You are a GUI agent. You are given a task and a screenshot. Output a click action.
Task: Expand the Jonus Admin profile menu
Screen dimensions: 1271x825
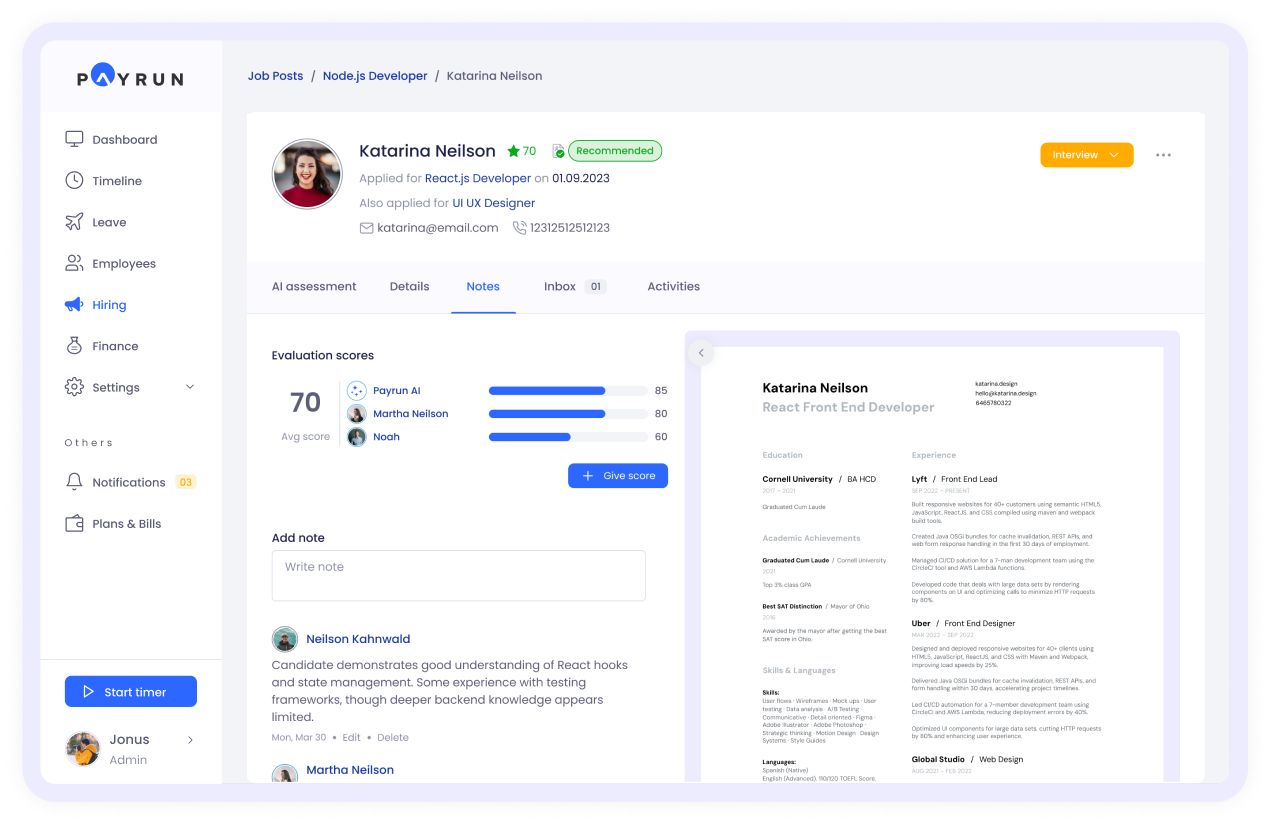[x=190, y=740]
